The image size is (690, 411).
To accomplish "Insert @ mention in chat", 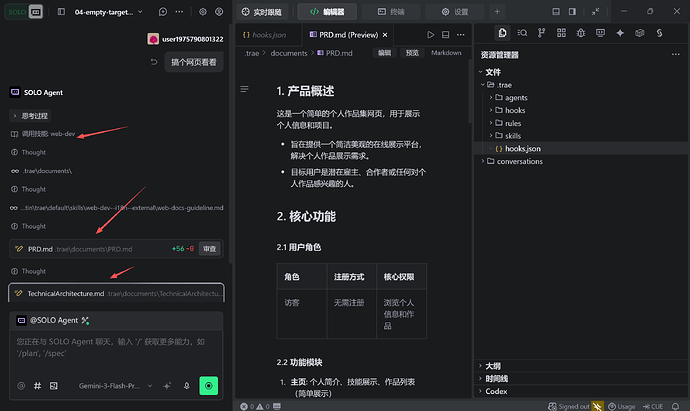I will click(x=21, y=386).
